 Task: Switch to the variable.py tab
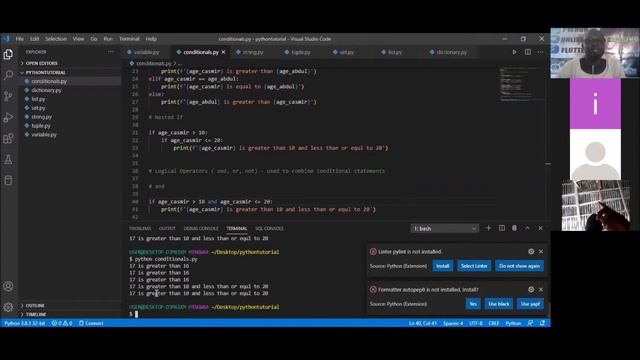(147, 52)
